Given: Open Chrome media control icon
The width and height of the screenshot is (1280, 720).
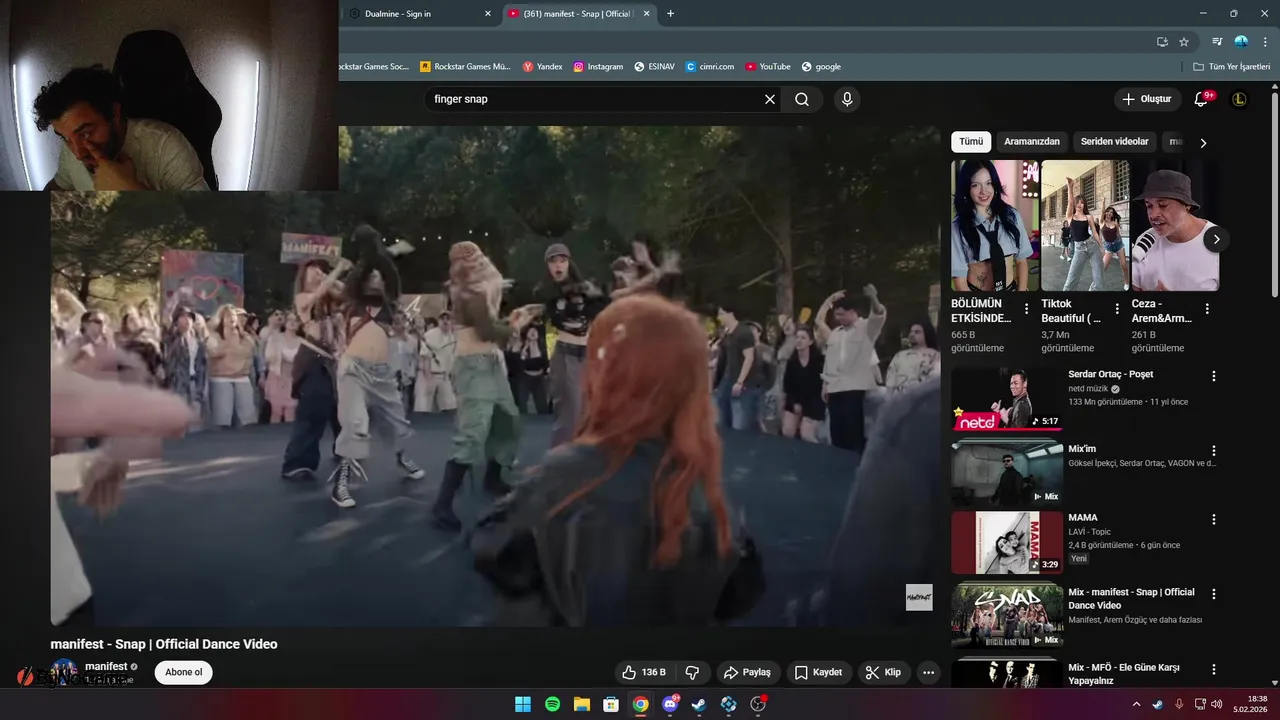Looking at the screenshot, I should (x=1217, y=42).
